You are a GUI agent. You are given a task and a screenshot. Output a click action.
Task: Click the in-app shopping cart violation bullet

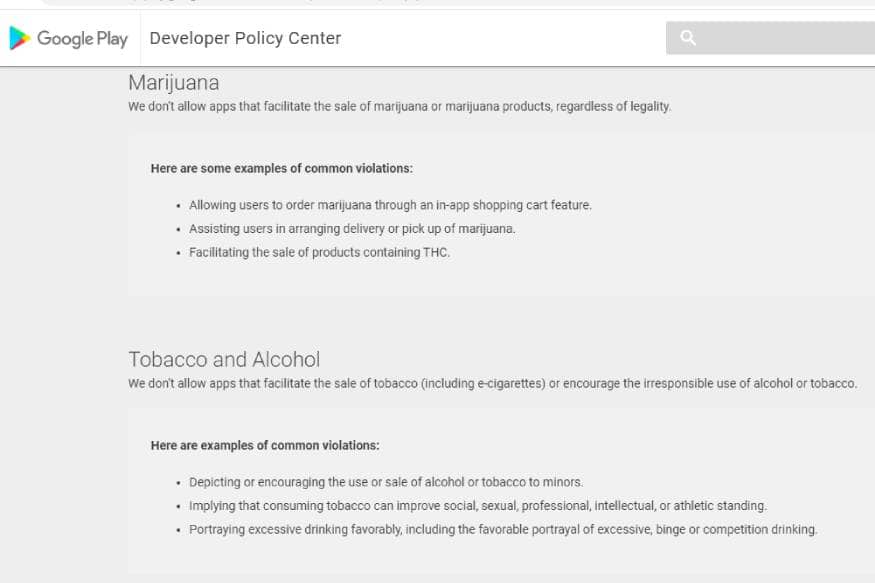[390, 205]
